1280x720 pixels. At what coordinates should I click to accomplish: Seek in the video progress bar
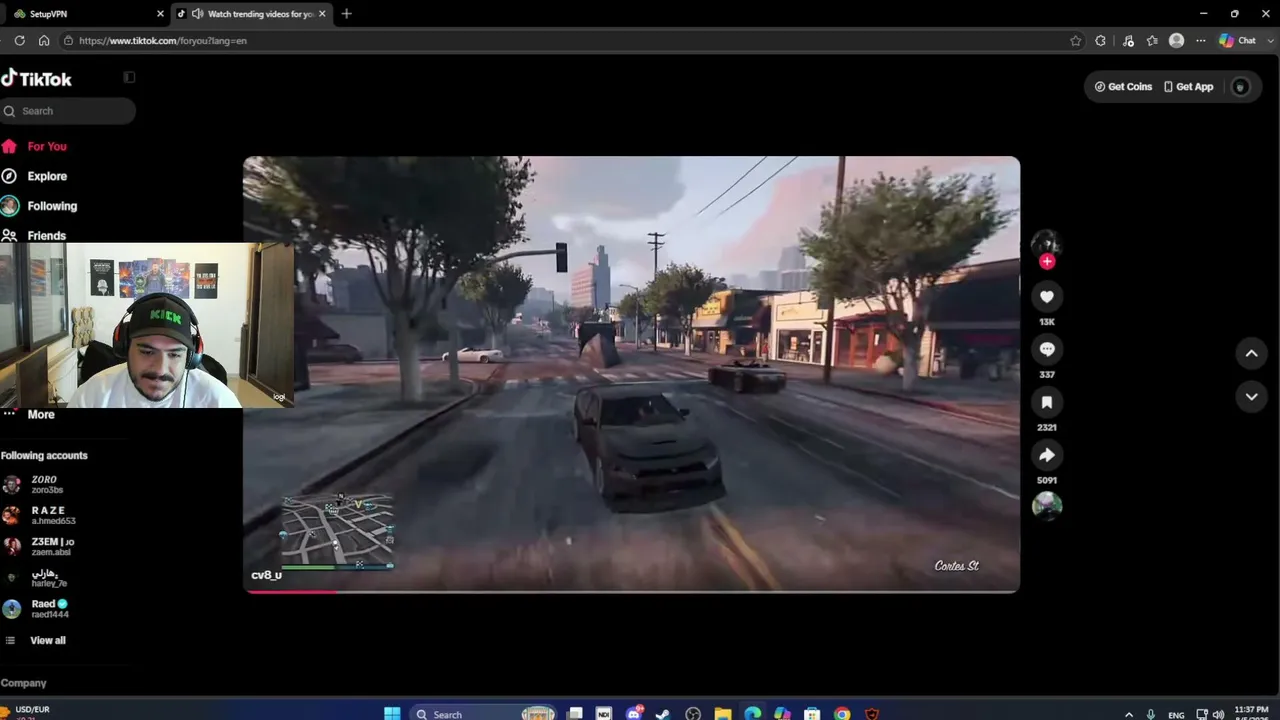632,591
